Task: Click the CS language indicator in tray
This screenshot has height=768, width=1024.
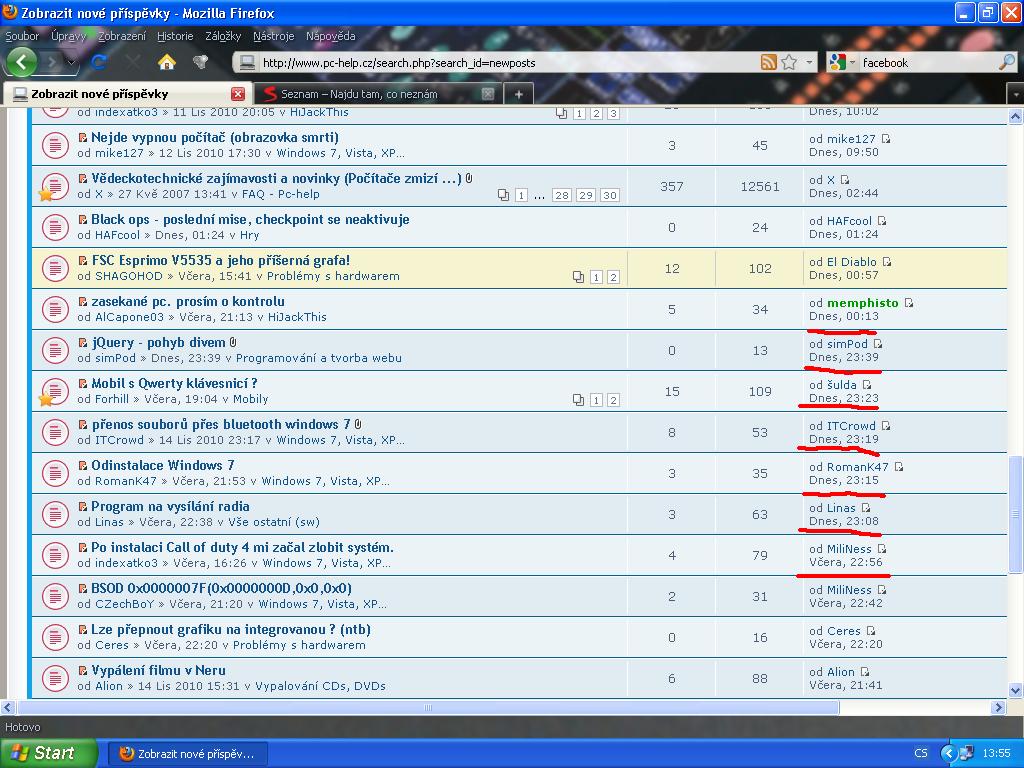Action: (x=921, y=753)
